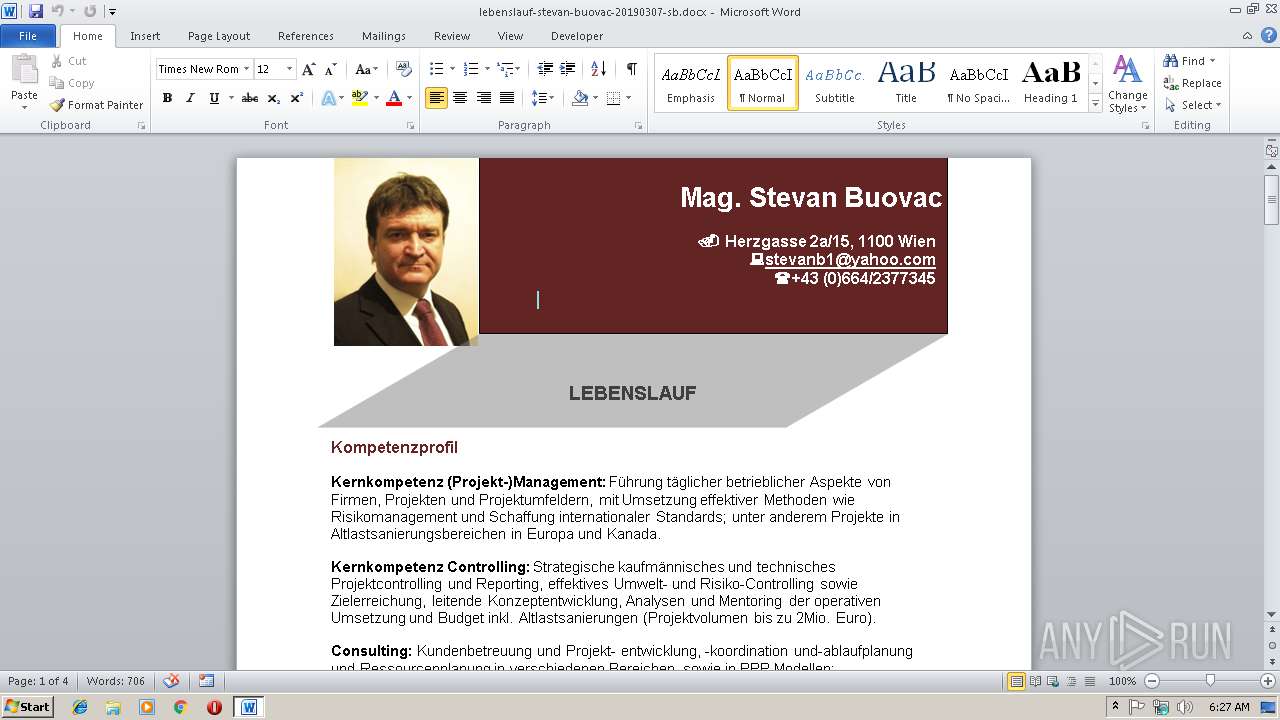Click the vertical scrollbar thumb

coord(1271,199)
